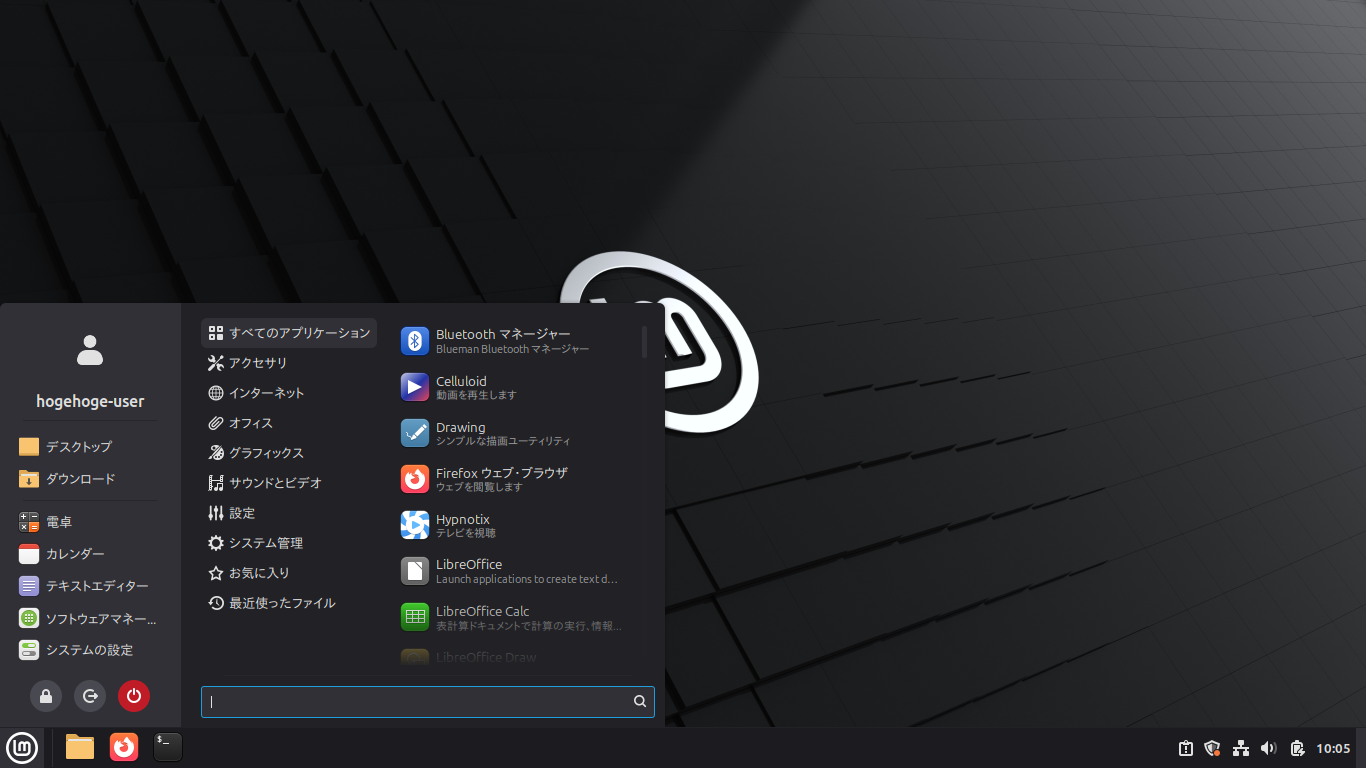Close the menu via the Linux Mint button
The image size is (1366, 768).
pyautogui.click(x=22, y=747)
